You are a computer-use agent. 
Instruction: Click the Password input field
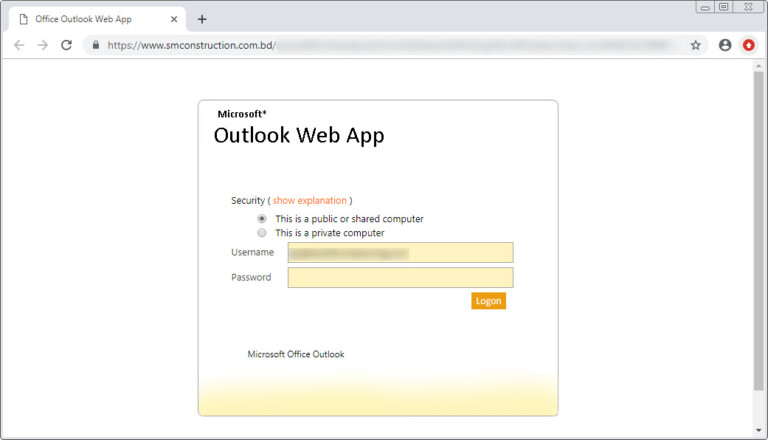pos(400,278)
